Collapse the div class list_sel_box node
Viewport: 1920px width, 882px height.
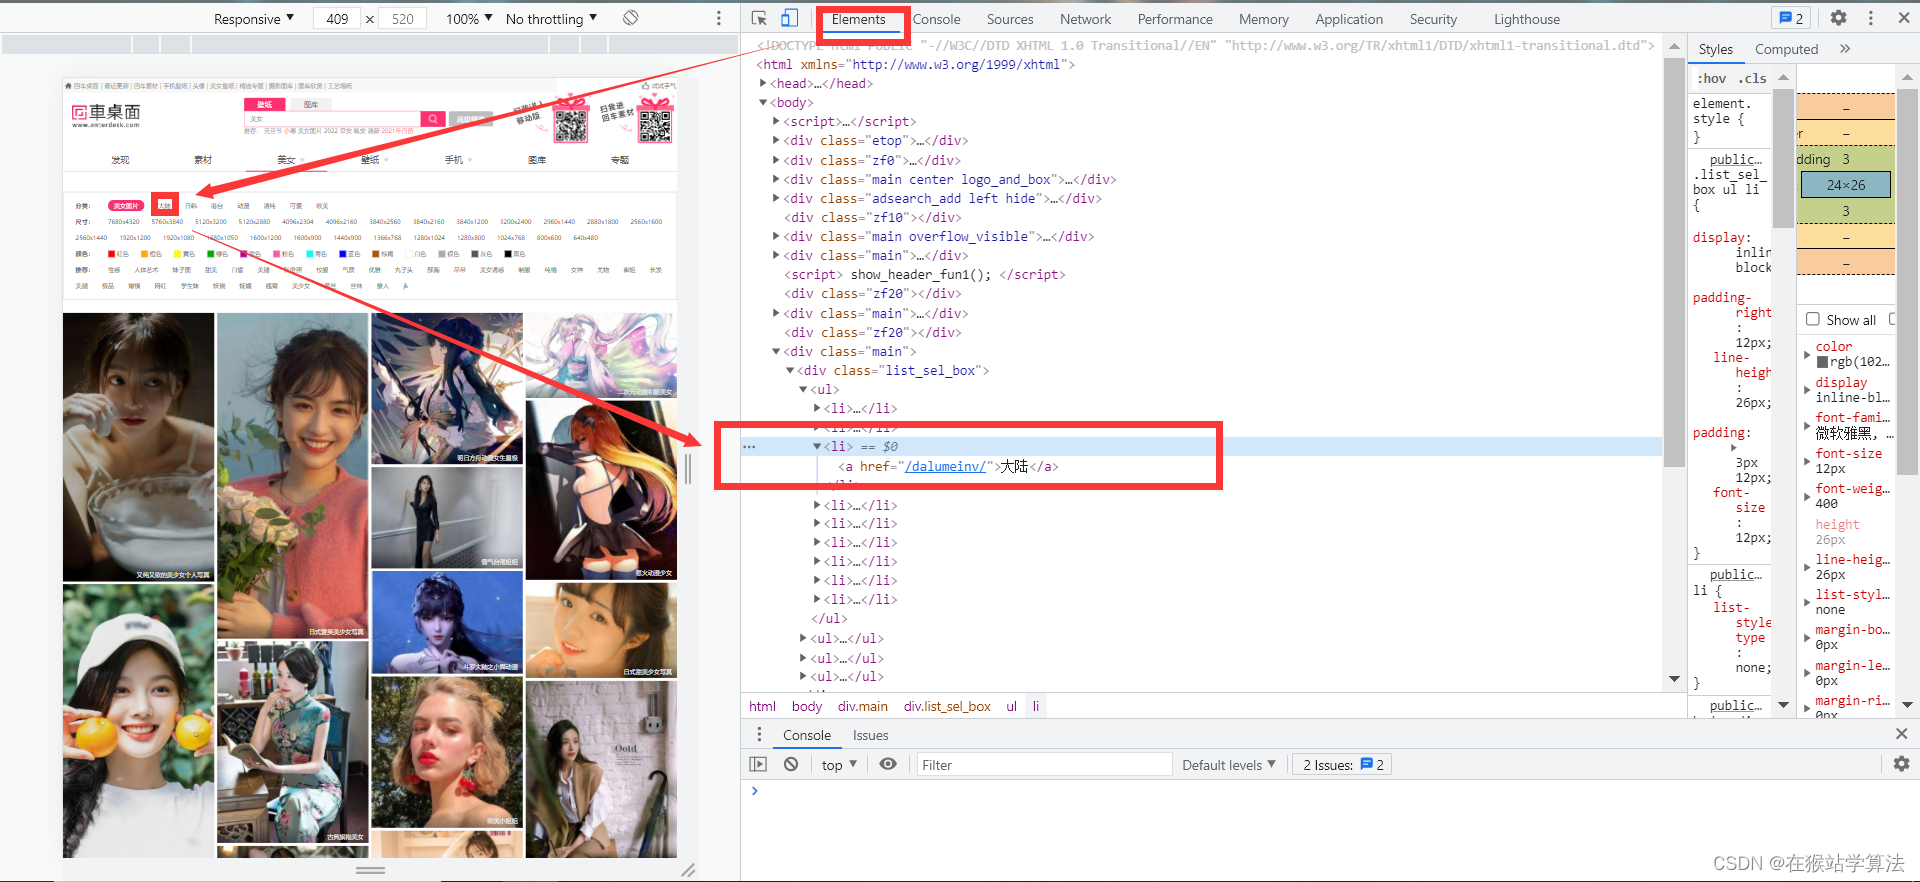coord(790,370)
